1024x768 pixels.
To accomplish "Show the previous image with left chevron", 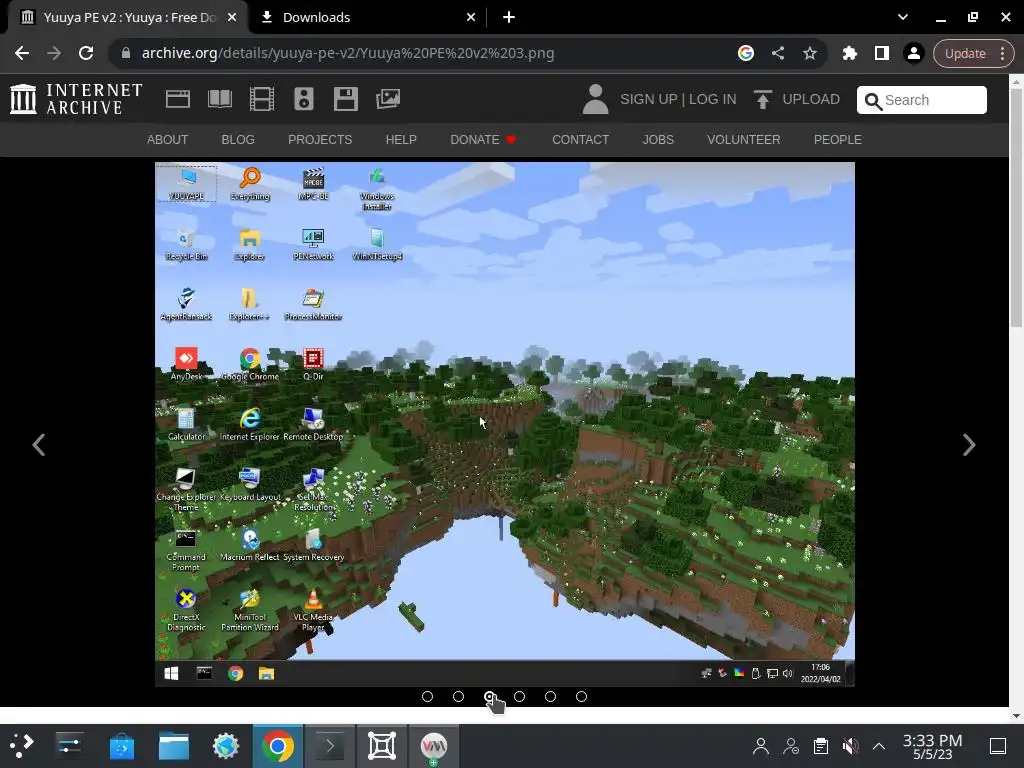I will point(39,445).
